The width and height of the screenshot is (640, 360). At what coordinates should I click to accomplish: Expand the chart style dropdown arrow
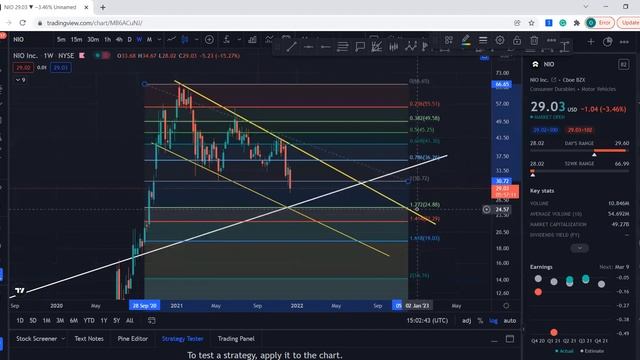click(196, 40)
